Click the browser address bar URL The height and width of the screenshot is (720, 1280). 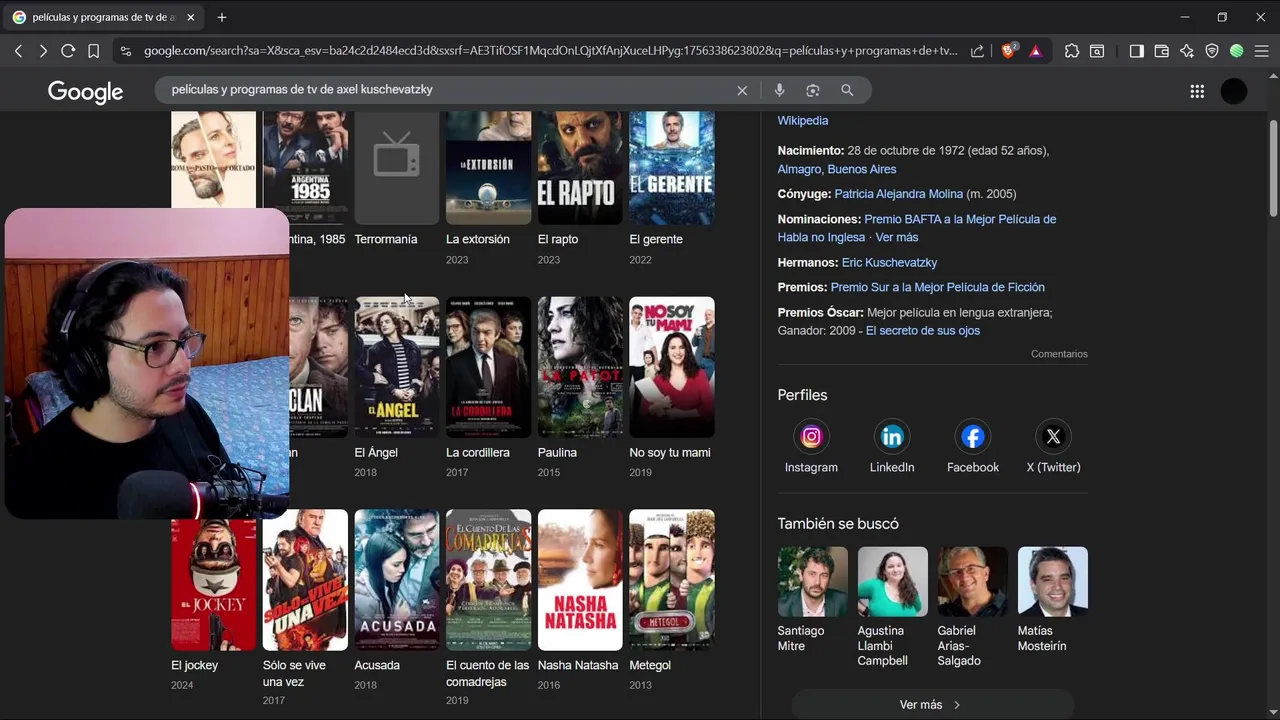pos(550,51)
